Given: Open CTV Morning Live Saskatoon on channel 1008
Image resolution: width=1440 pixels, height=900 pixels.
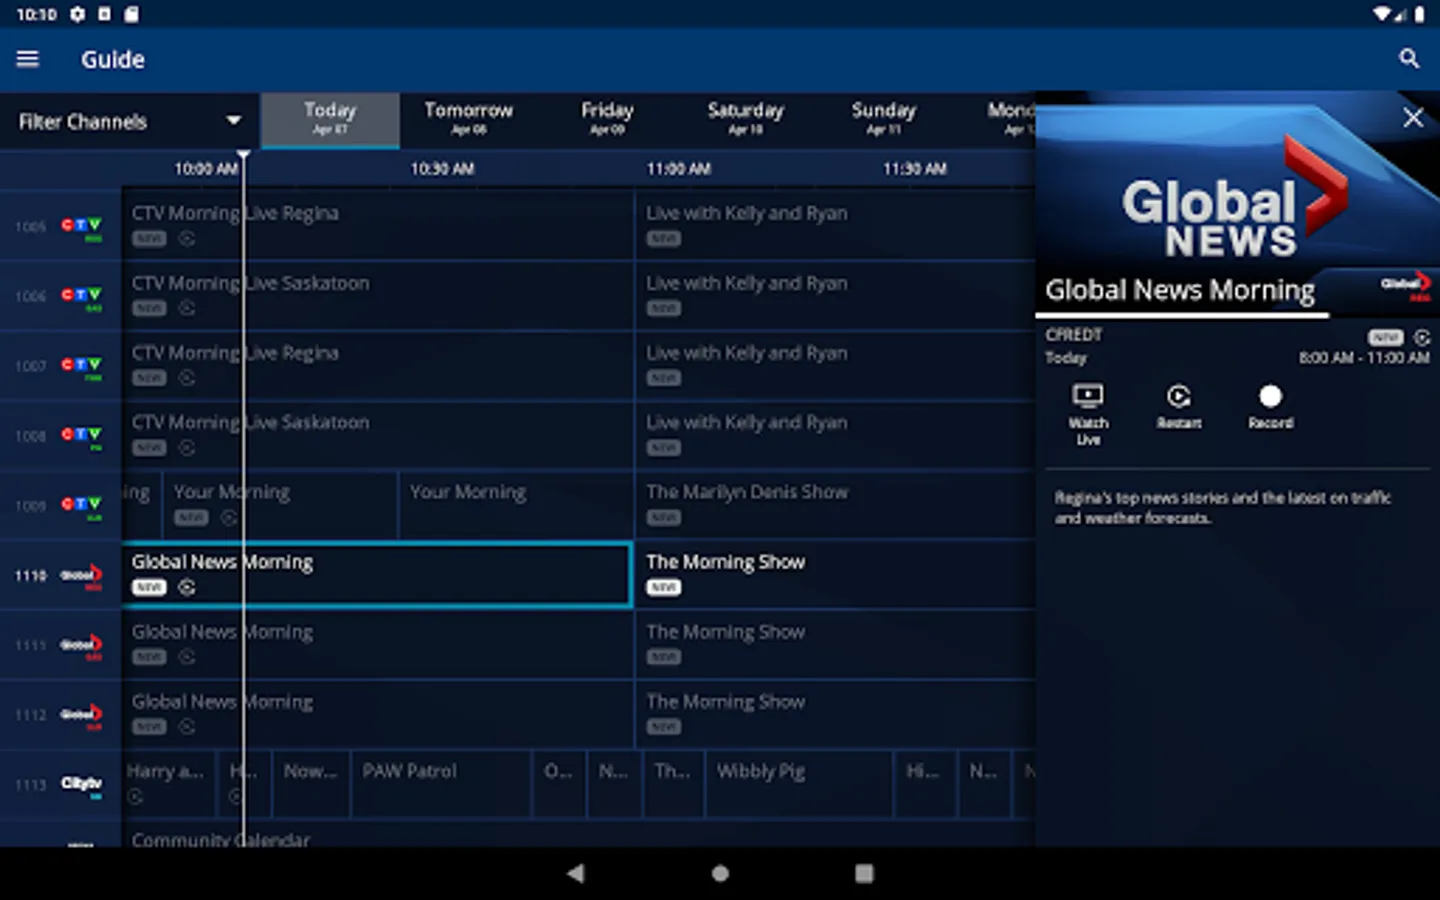Looking at the screenshot, I should (x=378, y=436).
